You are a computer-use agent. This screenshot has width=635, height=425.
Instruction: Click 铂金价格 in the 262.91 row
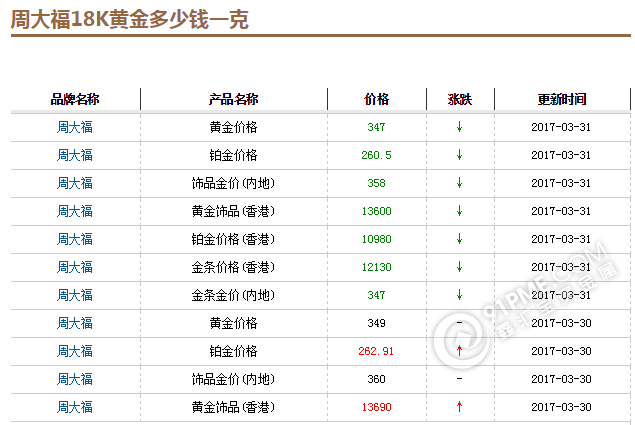[233, 351]
